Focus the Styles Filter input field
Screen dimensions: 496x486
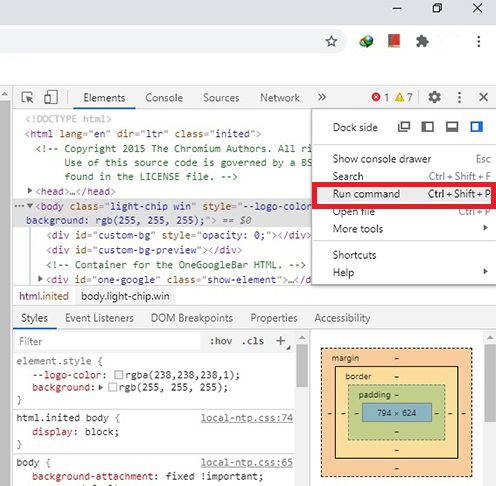[107, 341]
